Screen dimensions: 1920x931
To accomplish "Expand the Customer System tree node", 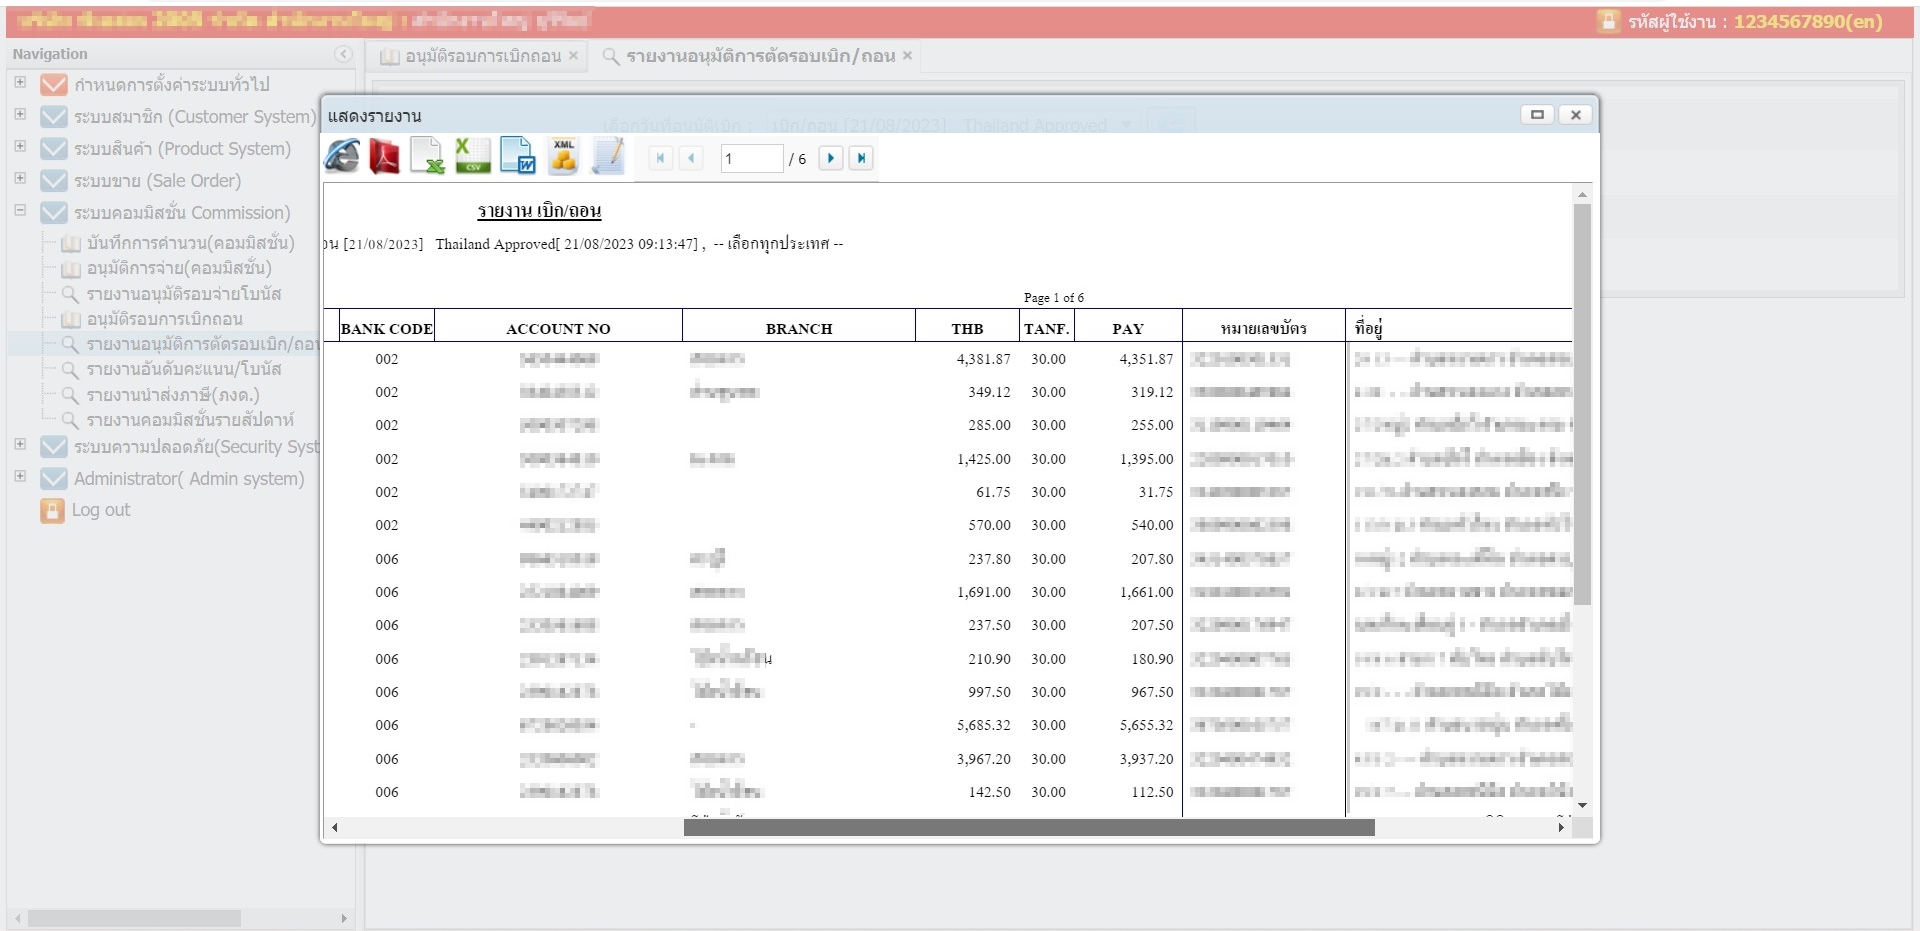I will pyautogui.click(x=20, y=115).
